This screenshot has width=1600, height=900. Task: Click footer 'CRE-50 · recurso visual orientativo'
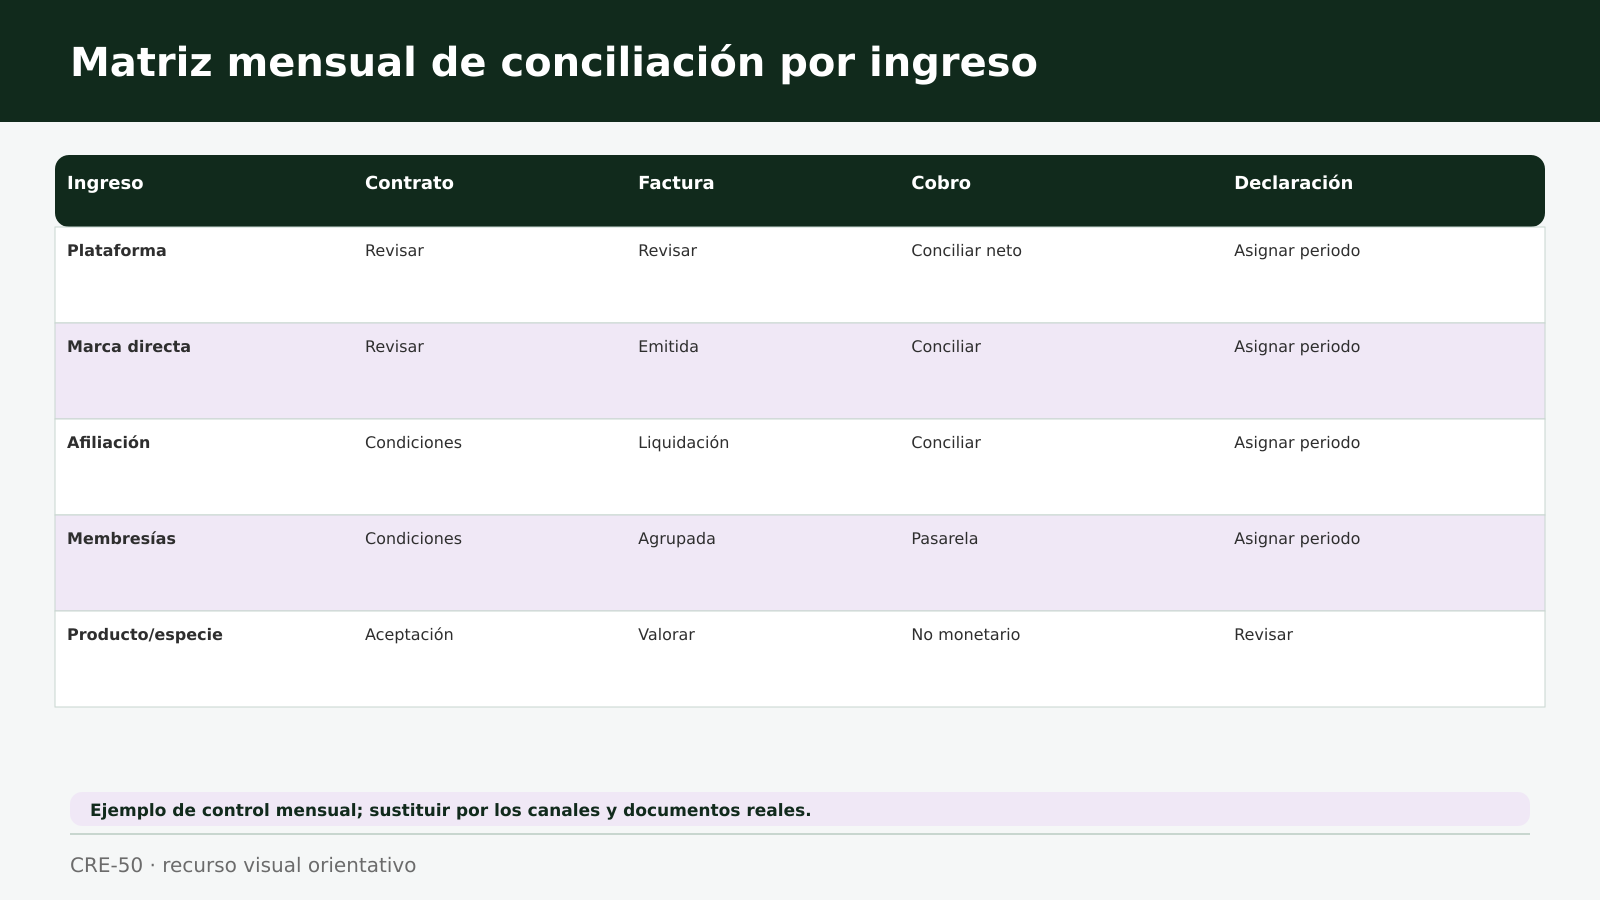pos(243,865)
